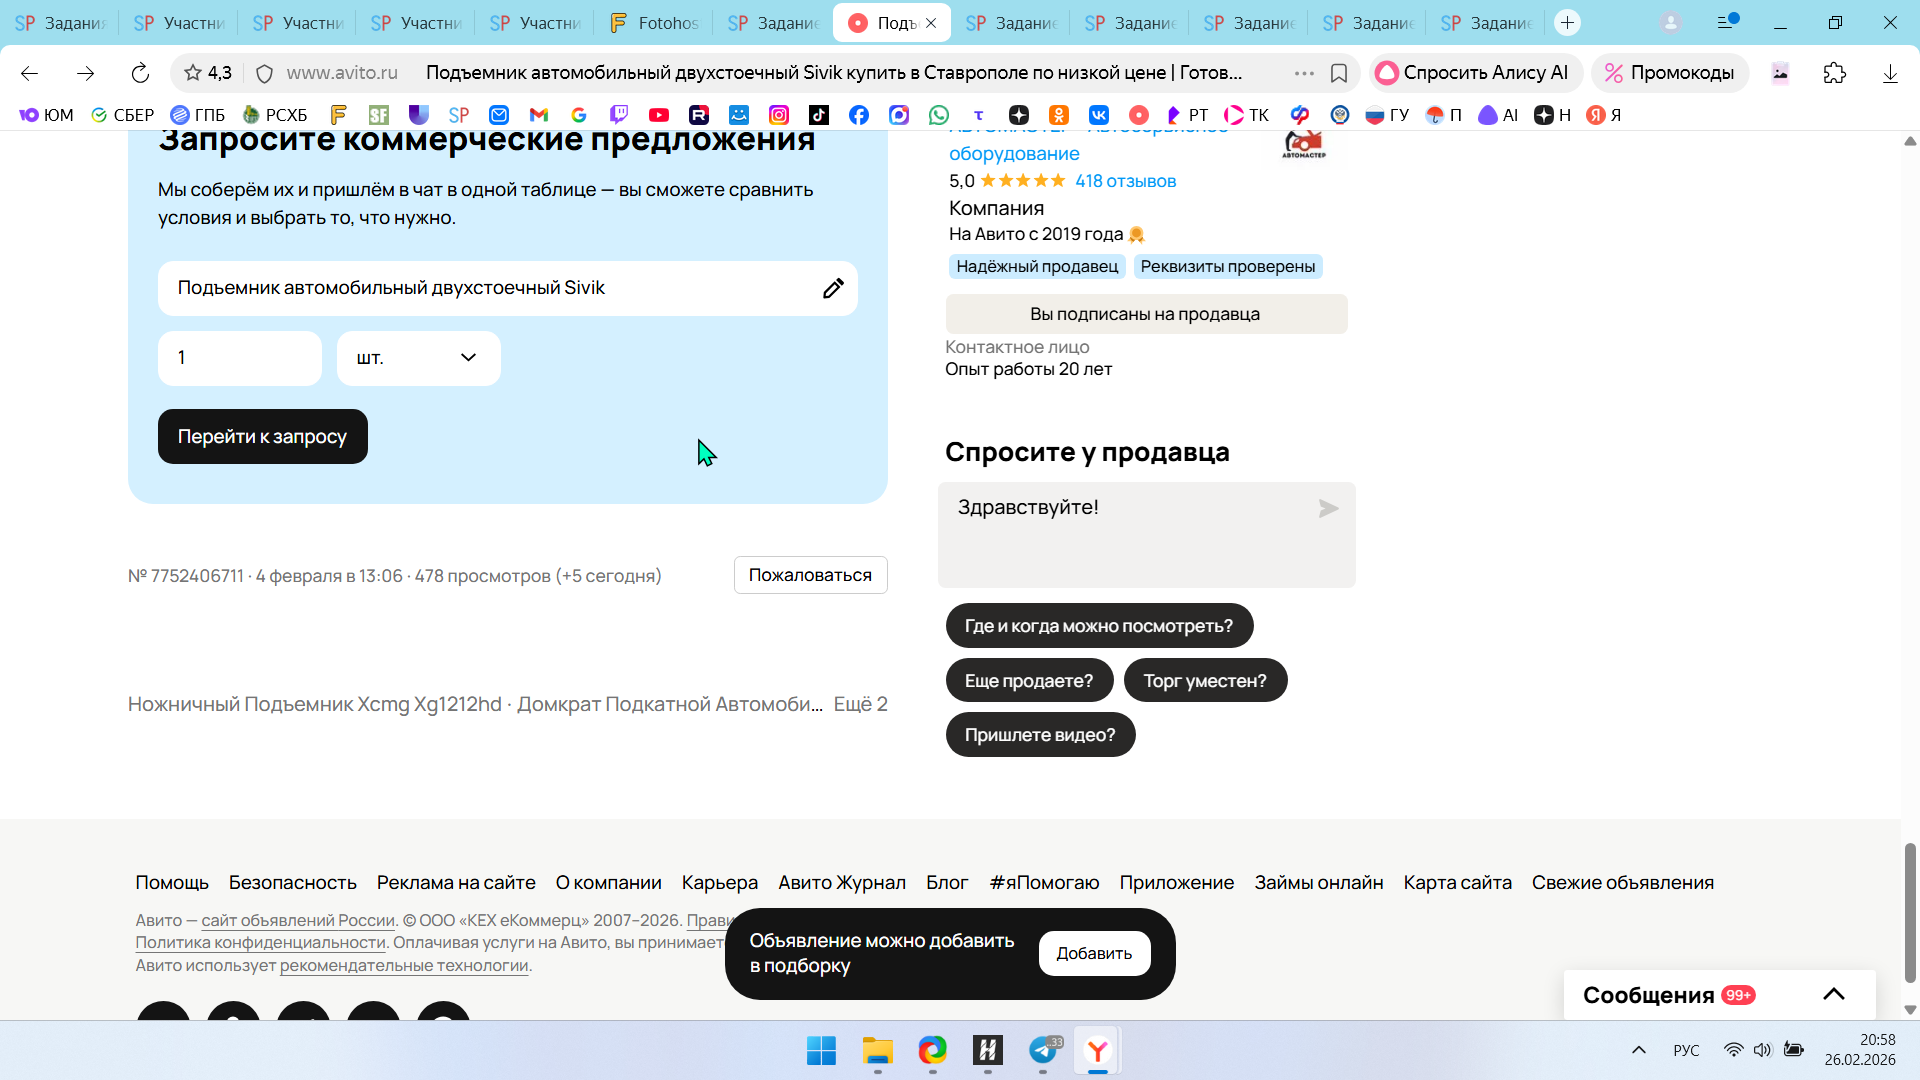
Task: Open a new browser tab
Action: click(1567, 22)
